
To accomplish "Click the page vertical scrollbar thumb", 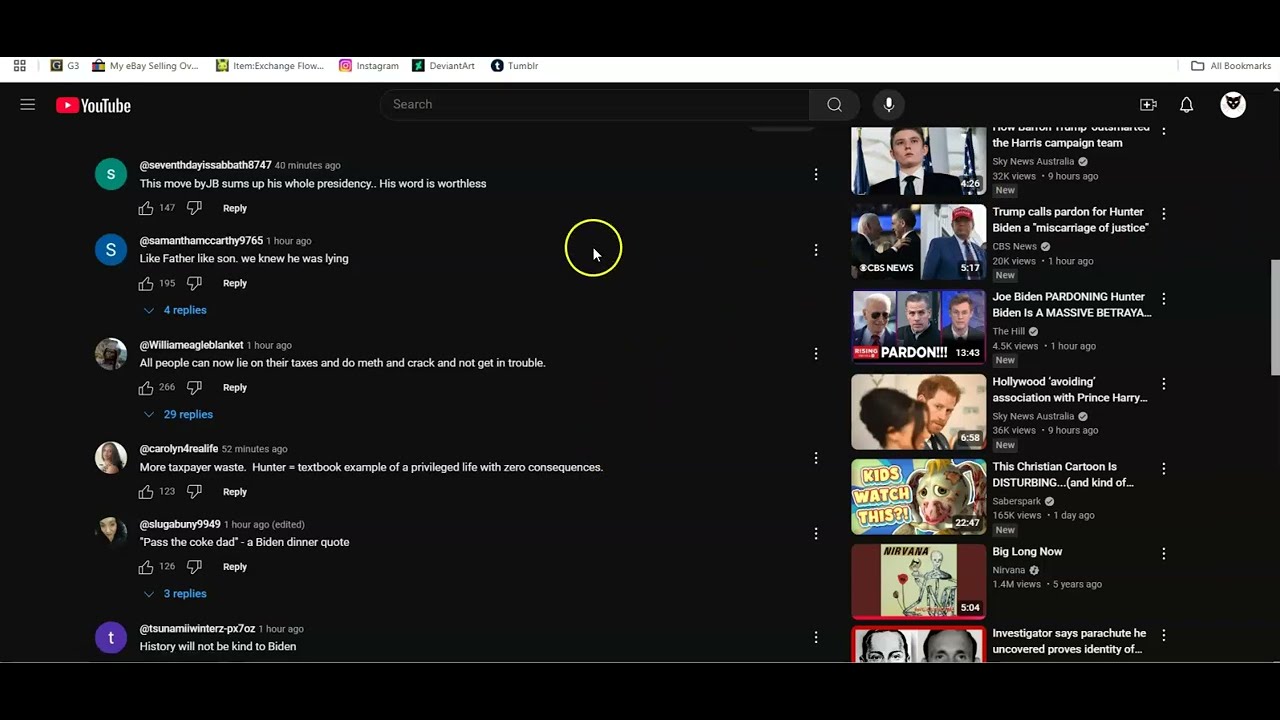I will (x=1275, y=317).
